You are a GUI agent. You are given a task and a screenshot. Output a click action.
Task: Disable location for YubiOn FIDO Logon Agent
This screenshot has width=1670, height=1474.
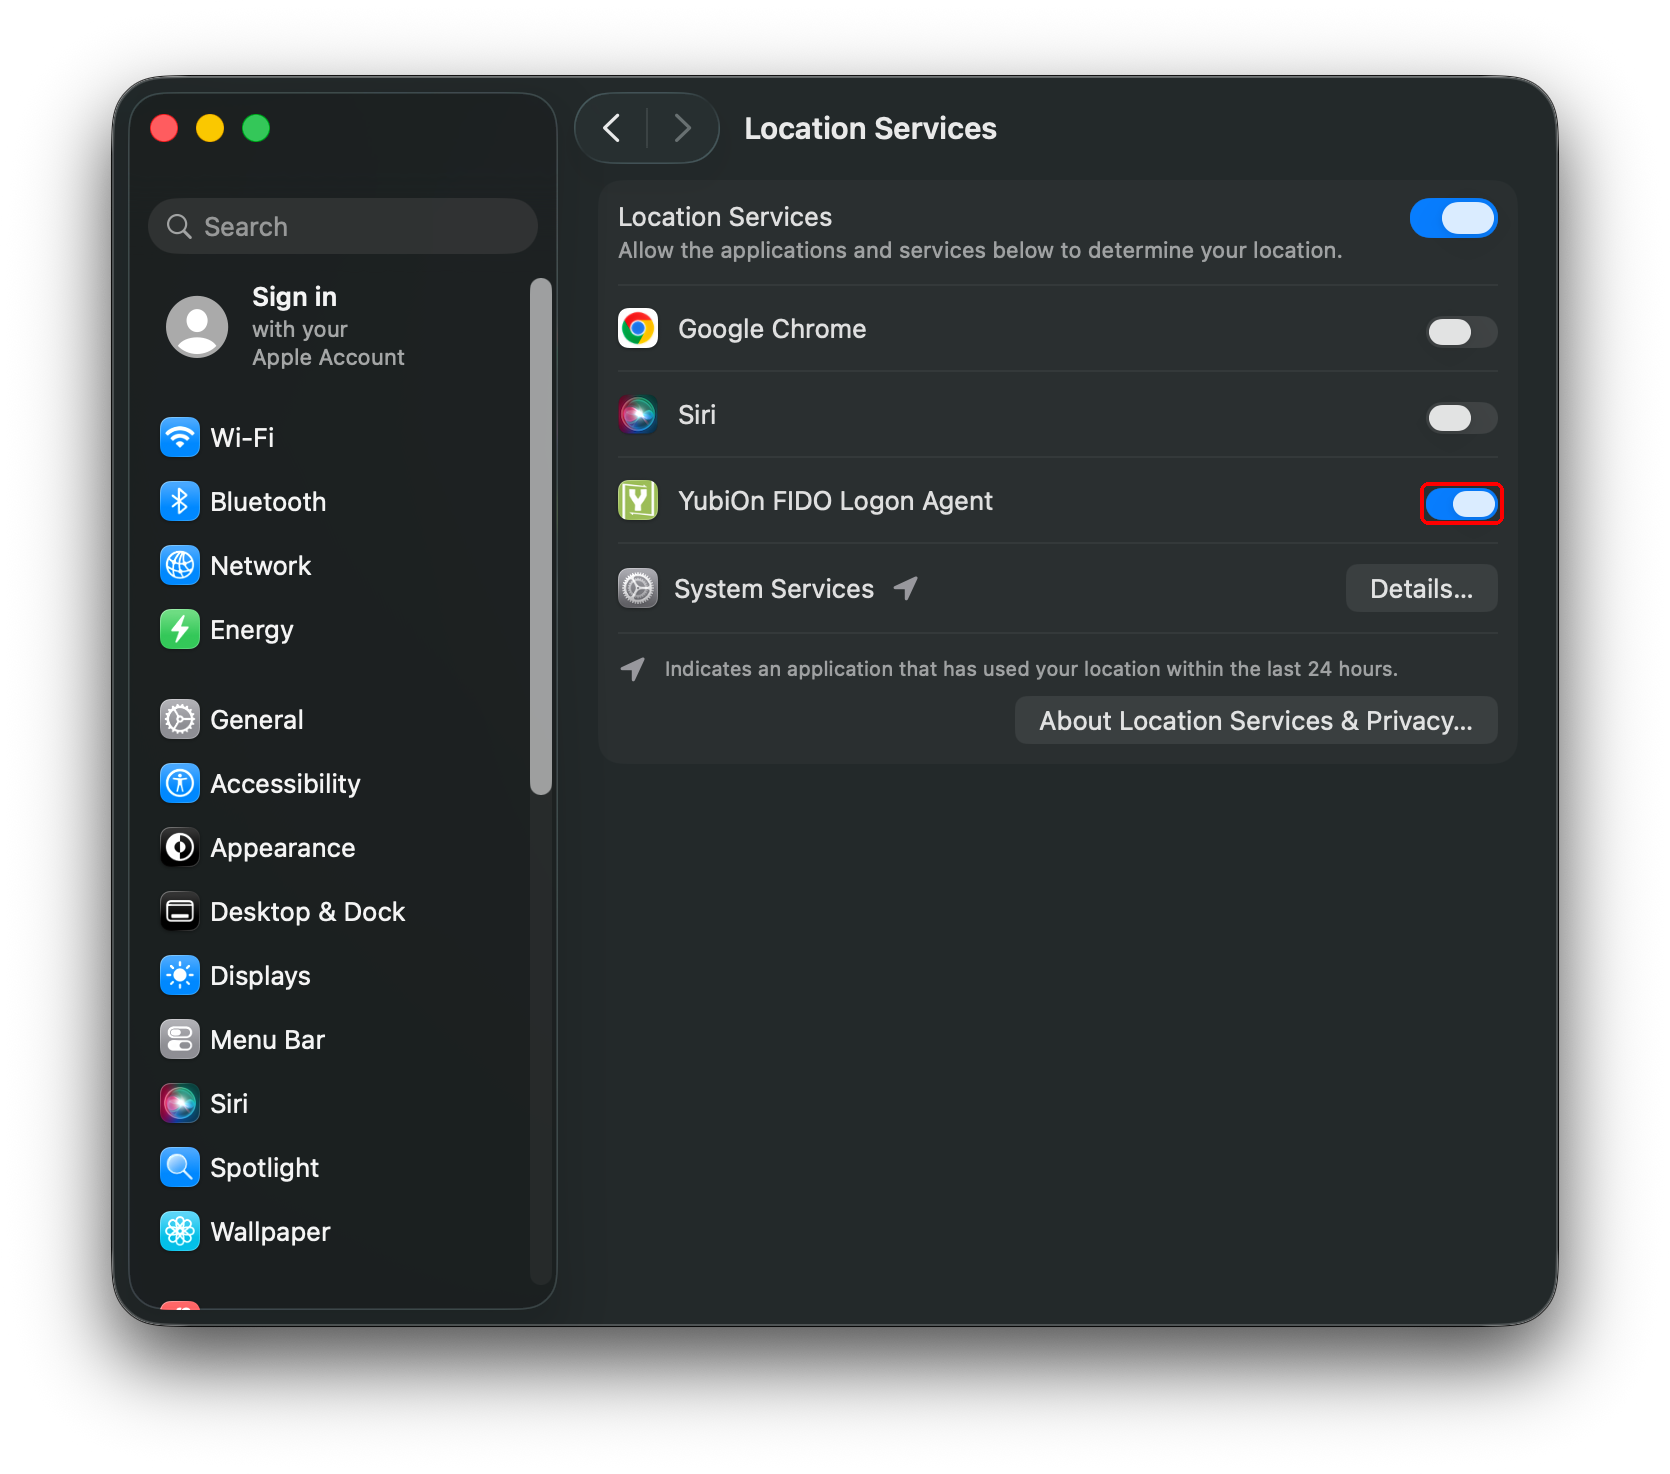(1461, 504)
